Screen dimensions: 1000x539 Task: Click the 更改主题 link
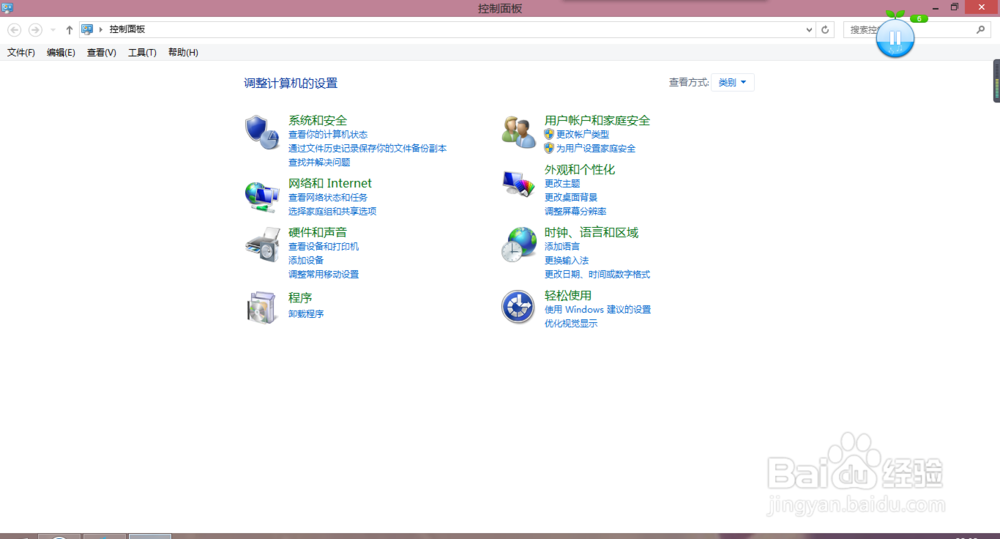[562, 183]
